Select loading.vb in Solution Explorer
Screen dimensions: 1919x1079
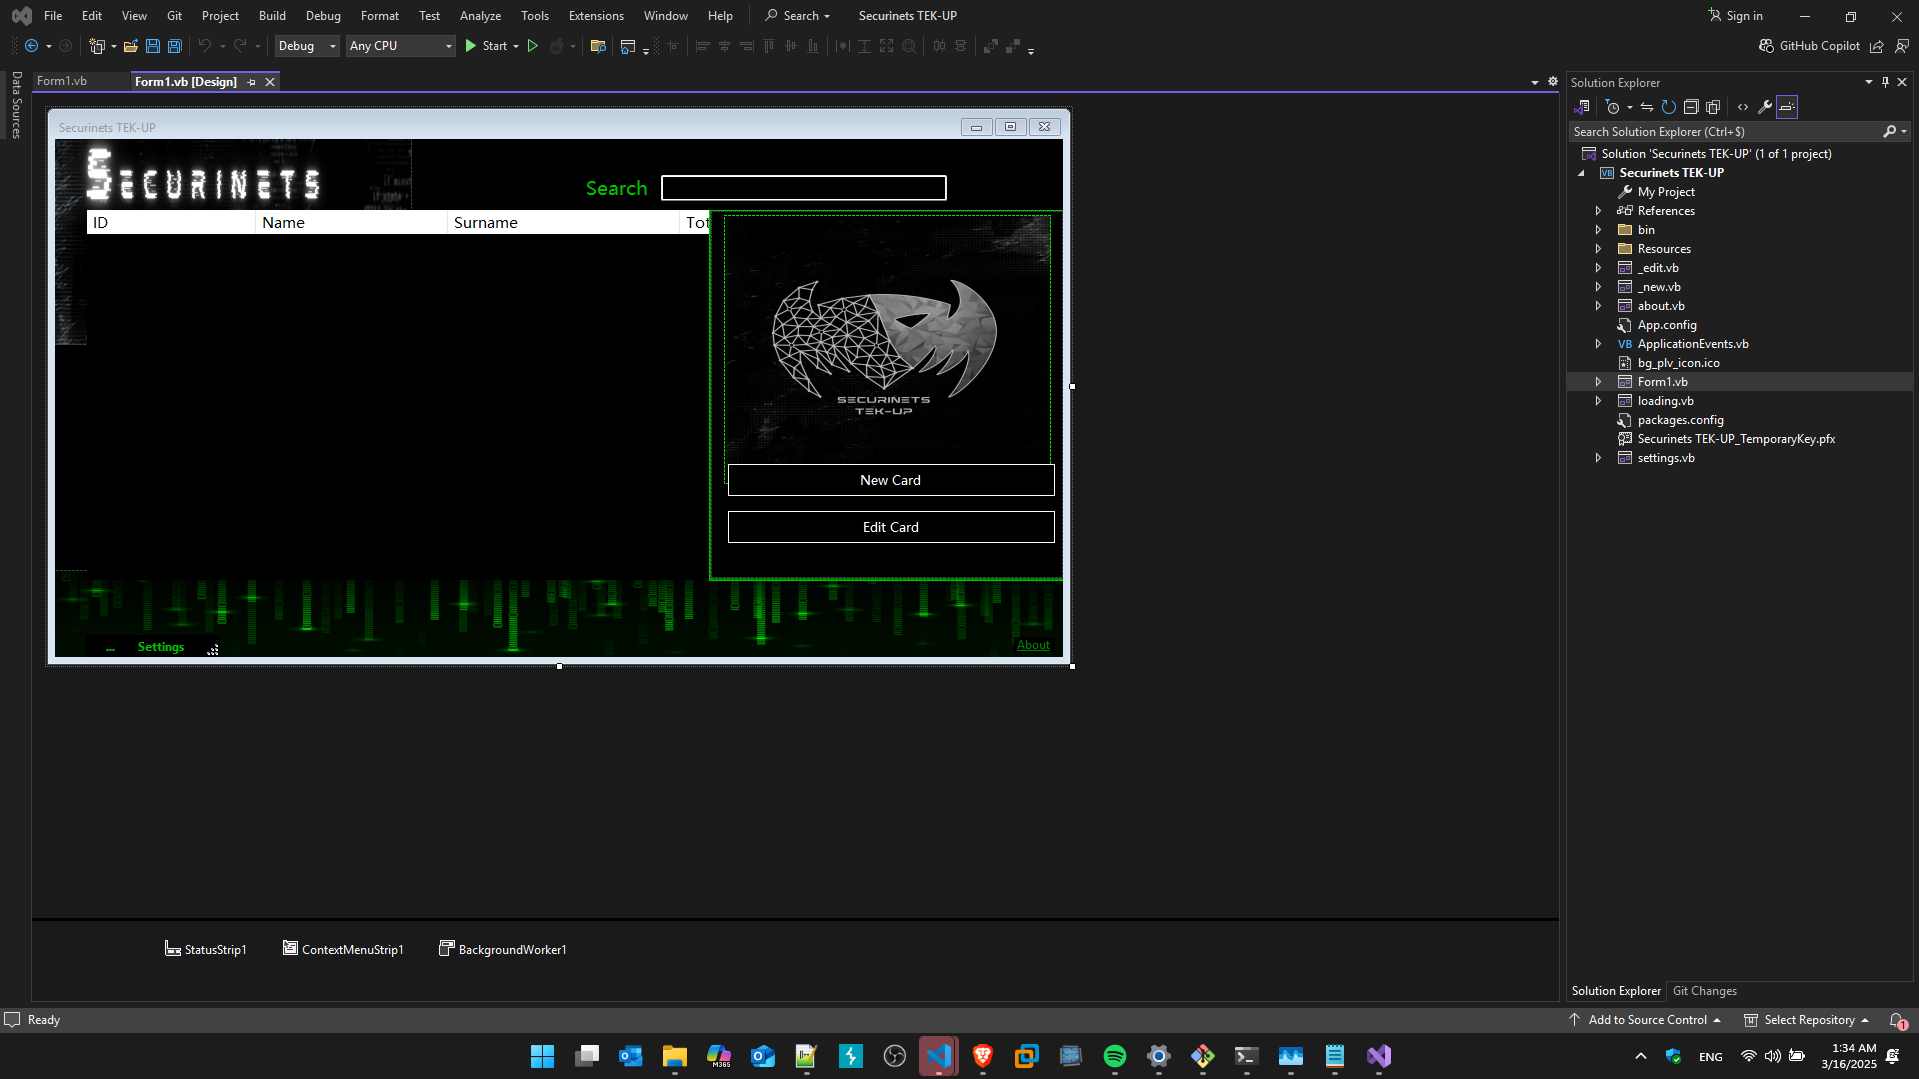(1665, 401)
